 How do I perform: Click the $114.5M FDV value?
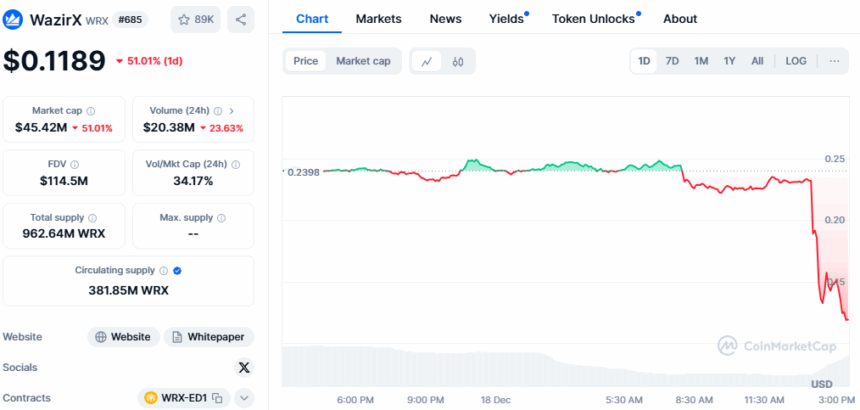click(64, 181)
